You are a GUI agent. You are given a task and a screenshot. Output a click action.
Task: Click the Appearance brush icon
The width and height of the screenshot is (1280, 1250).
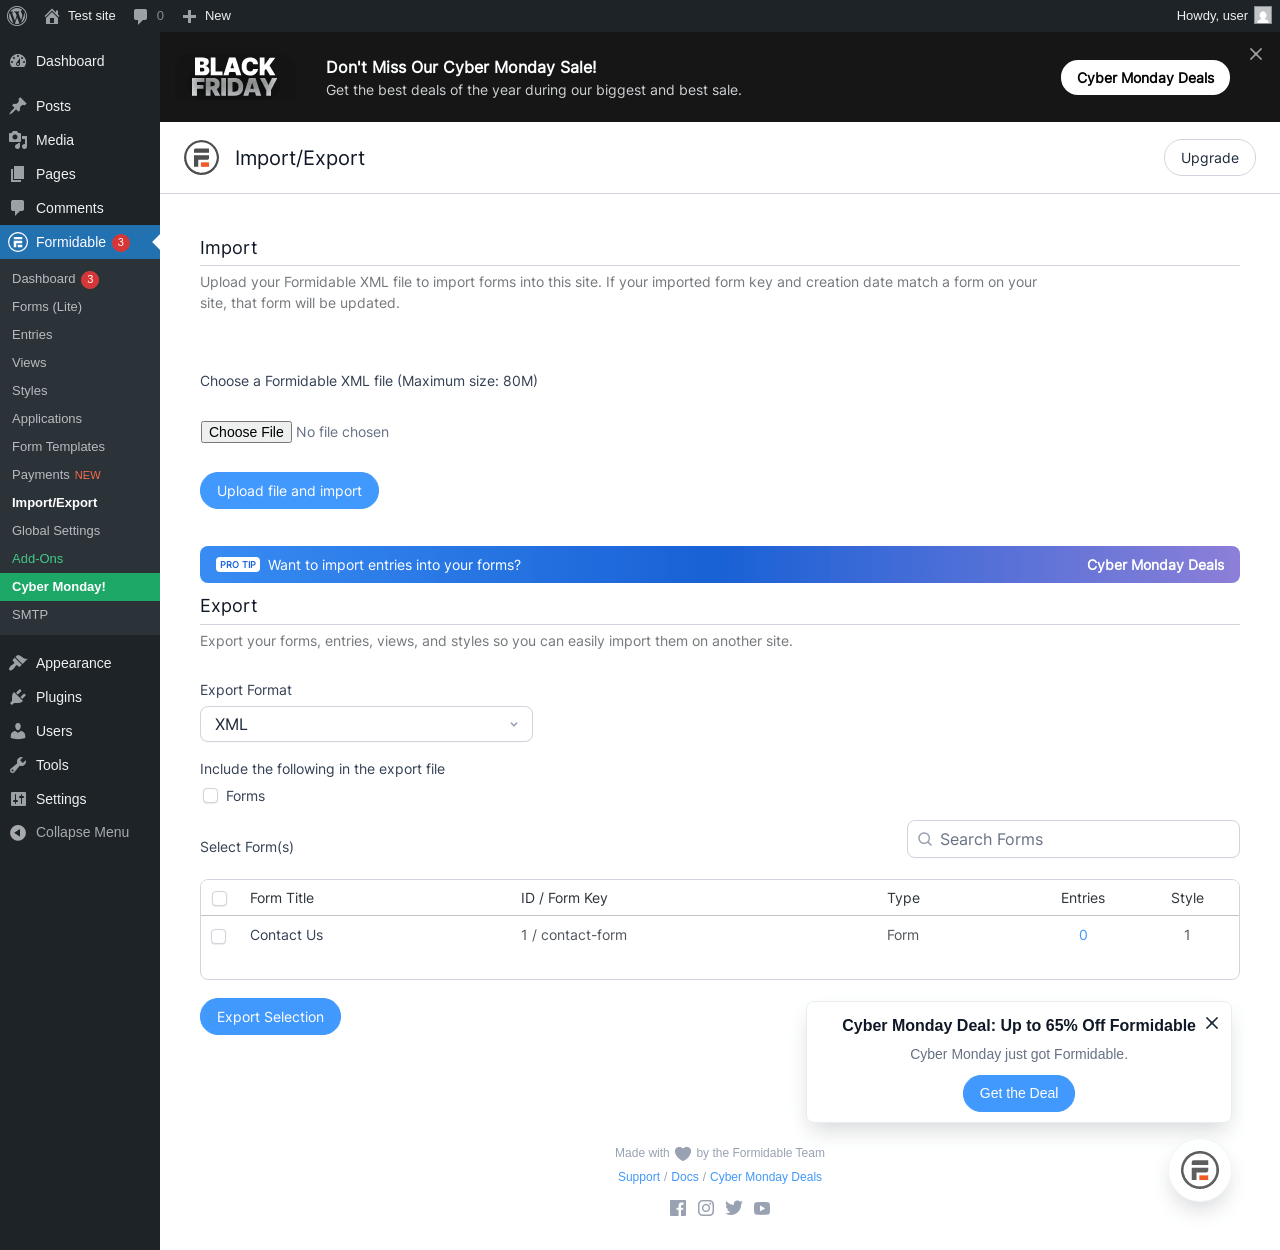tap(18, 663)
